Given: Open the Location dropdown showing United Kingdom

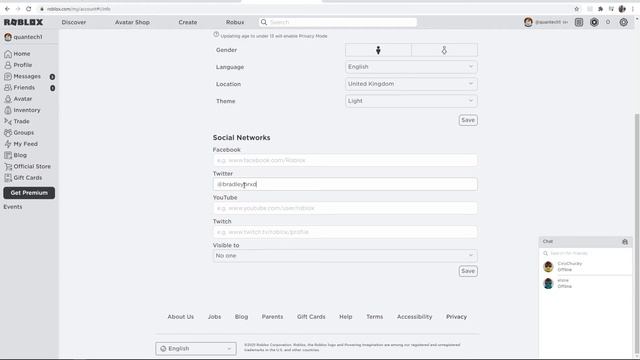Looking at the screenshot, I should pos(411,84).
